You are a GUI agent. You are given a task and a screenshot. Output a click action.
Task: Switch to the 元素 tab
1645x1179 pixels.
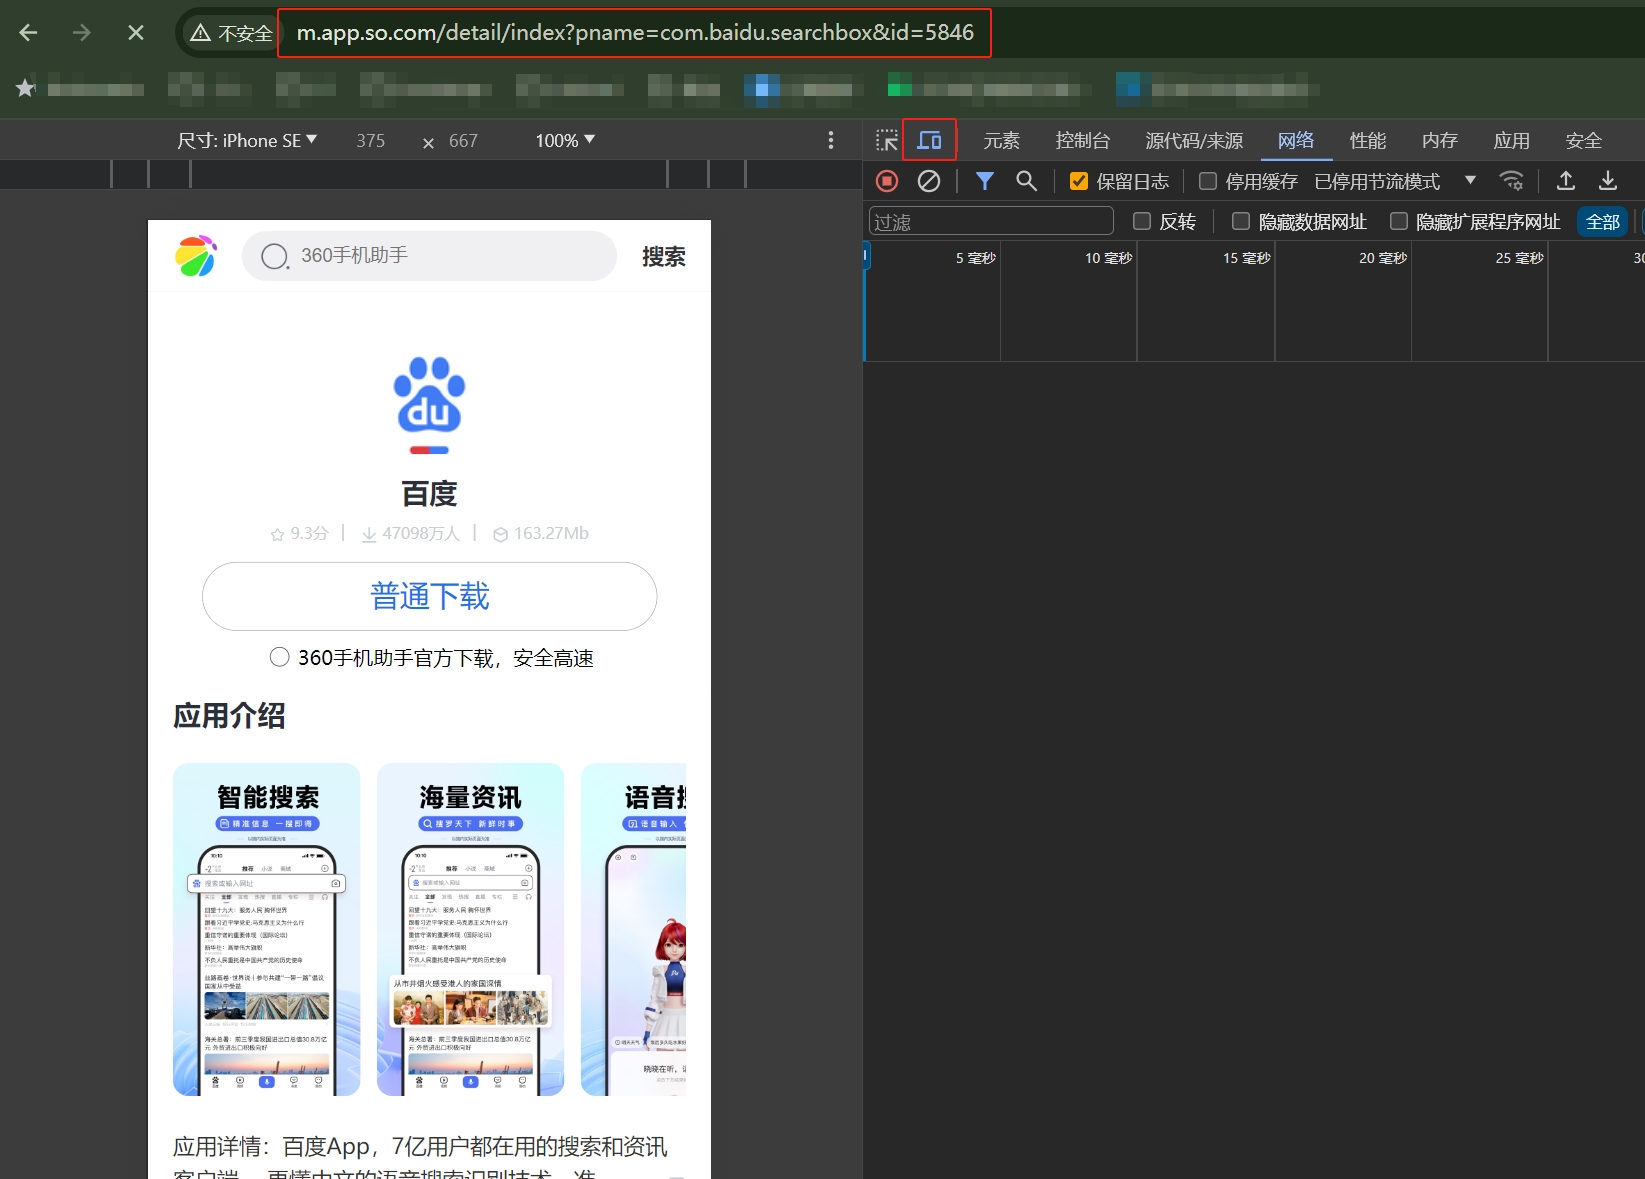click(1001, 140)
